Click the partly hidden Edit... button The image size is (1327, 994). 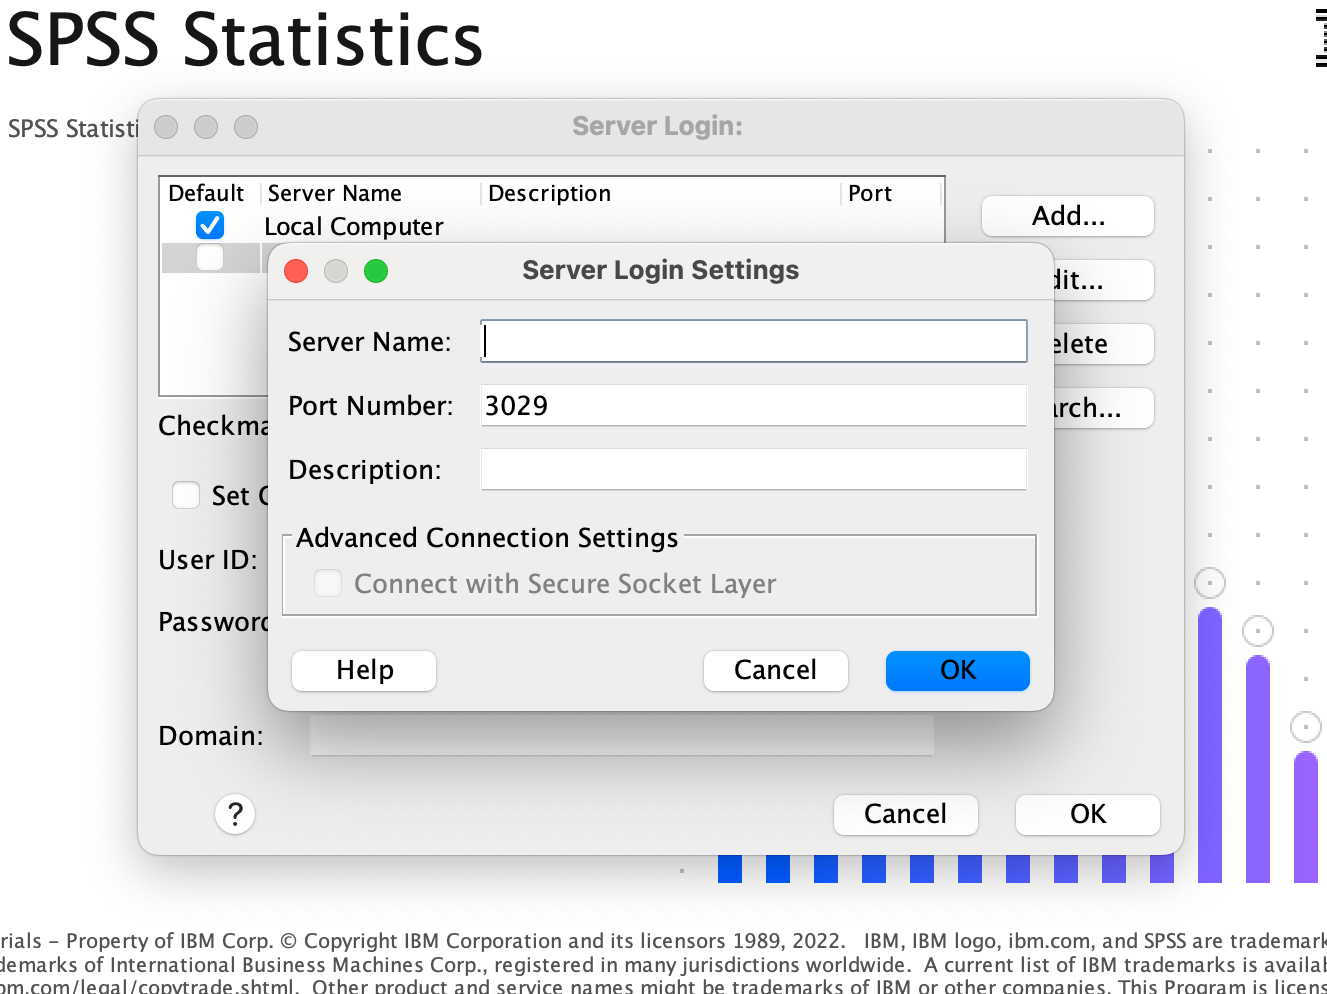tap(1102, 280)
